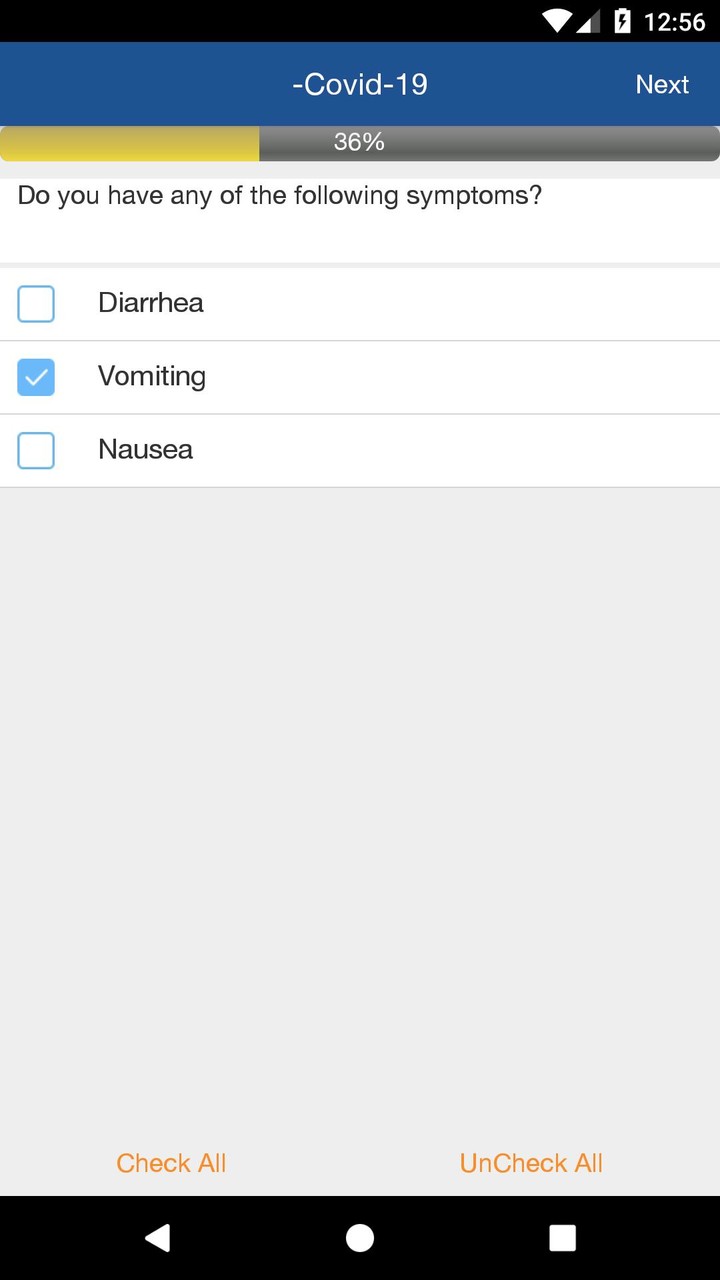
Task: Tap the cellular signal icon
Action: [x=589, y=21]
